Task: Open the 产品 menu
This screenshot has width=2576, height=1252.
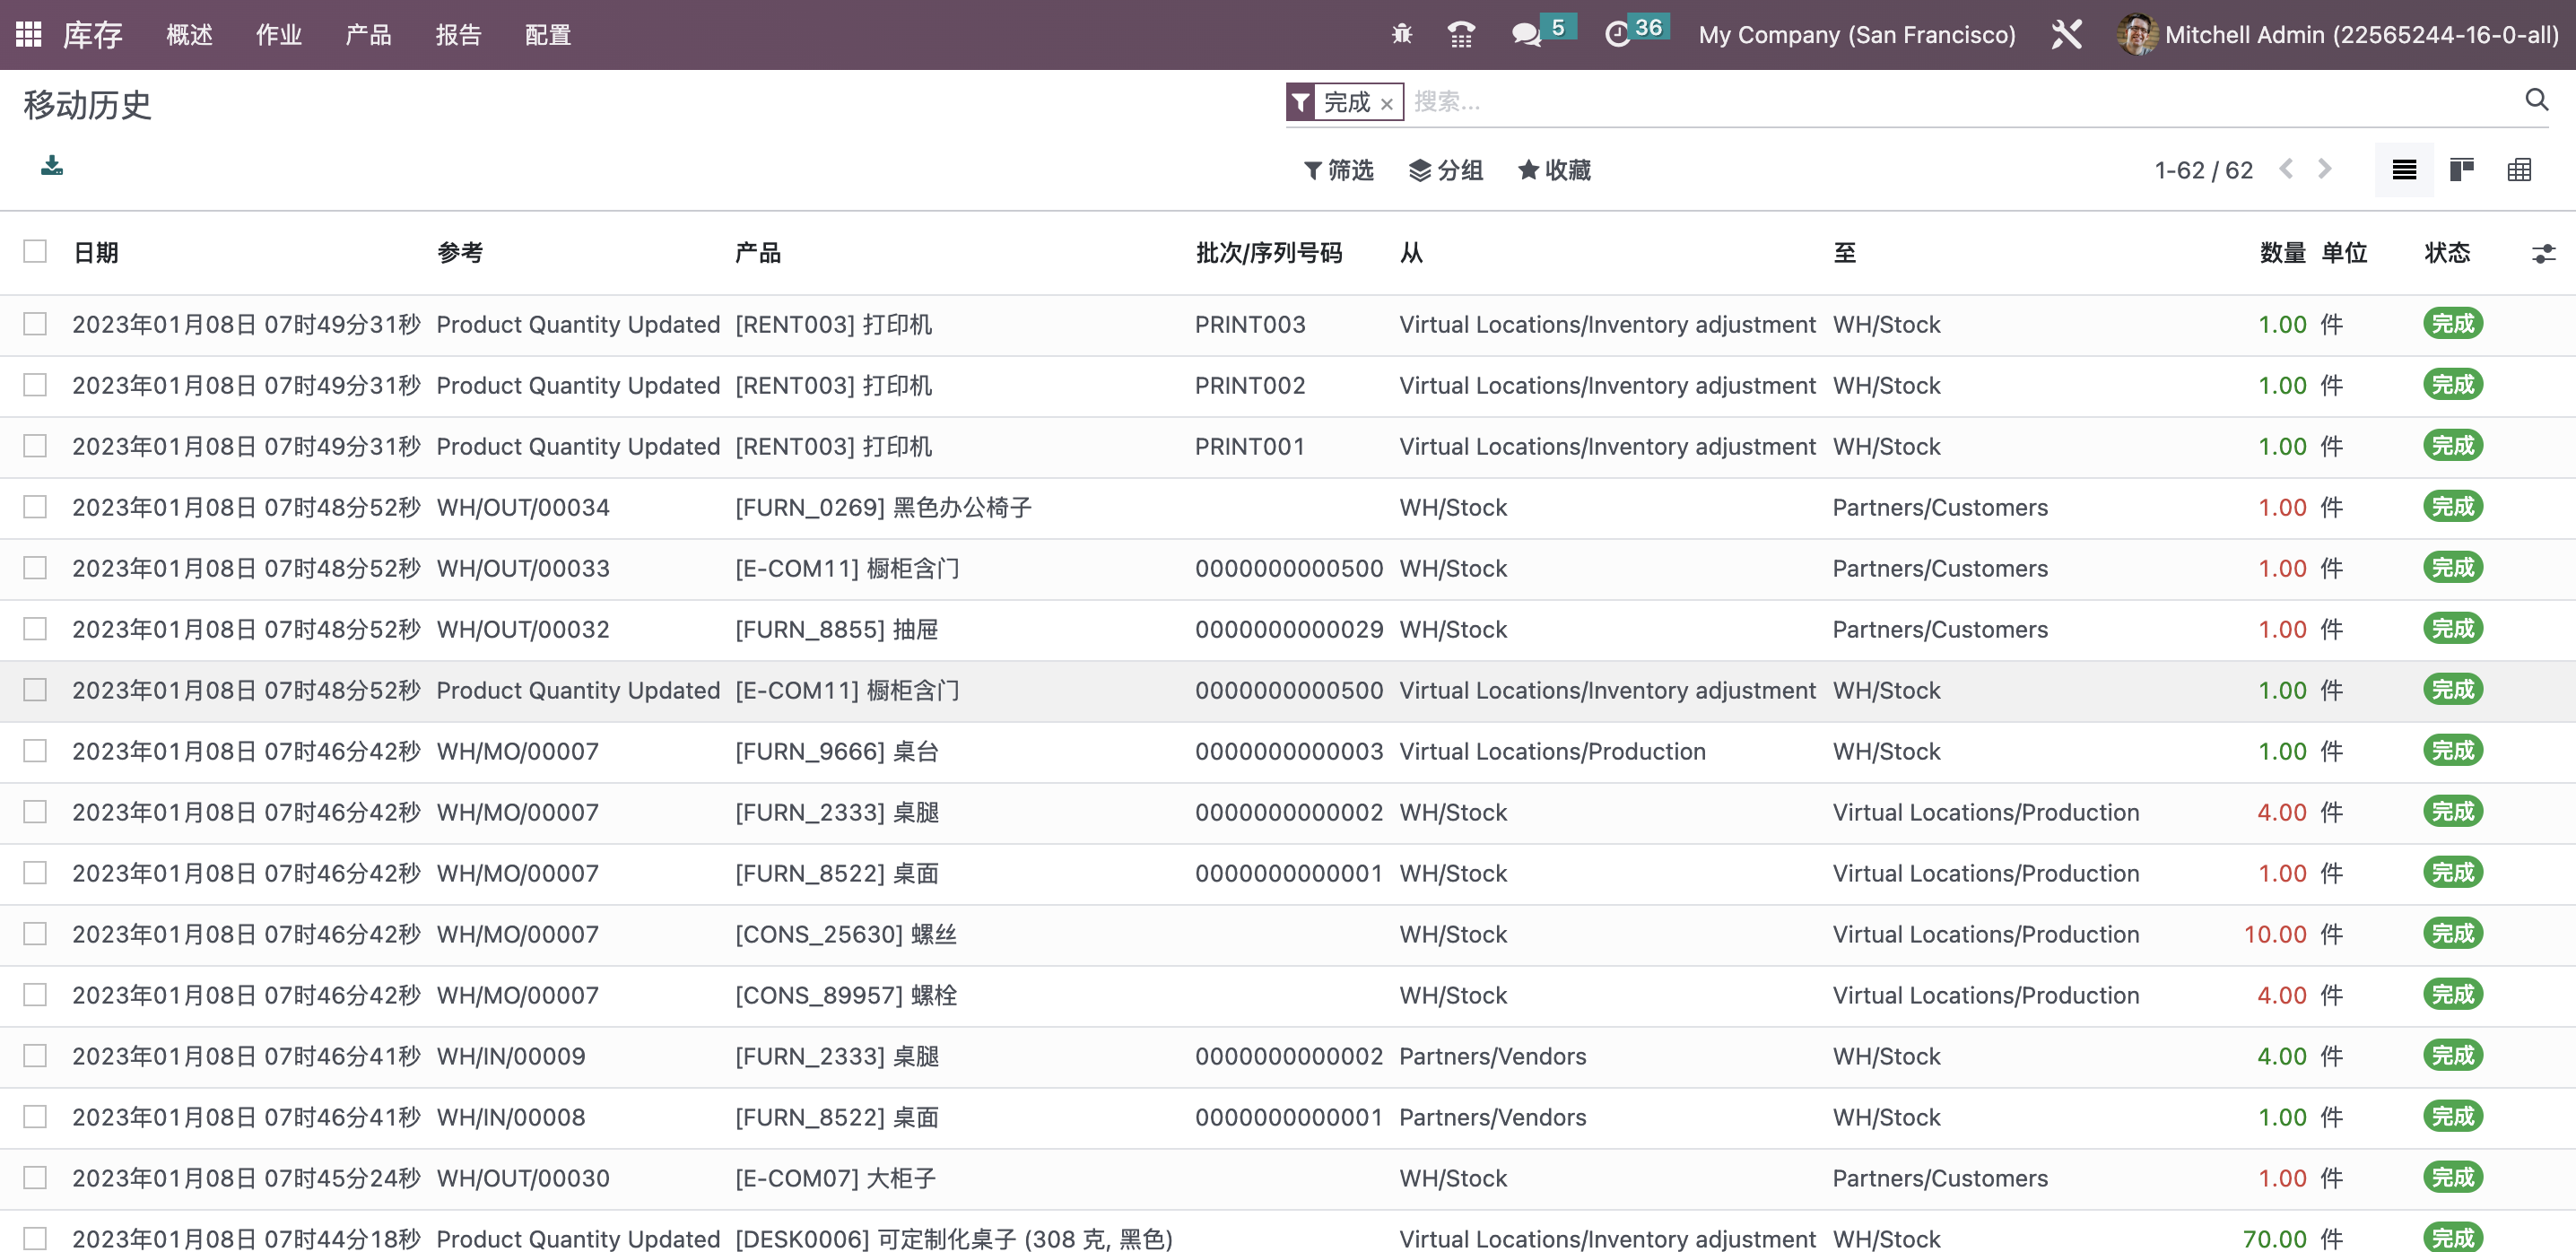Action: click(368, 35)
